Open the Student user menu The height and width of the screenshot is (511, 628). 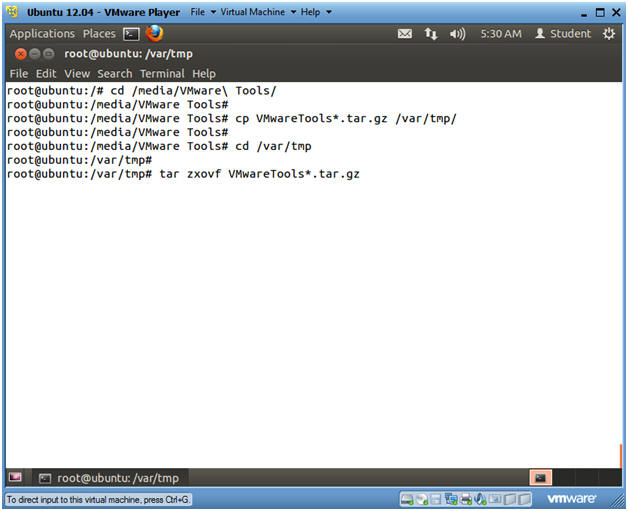563,34
